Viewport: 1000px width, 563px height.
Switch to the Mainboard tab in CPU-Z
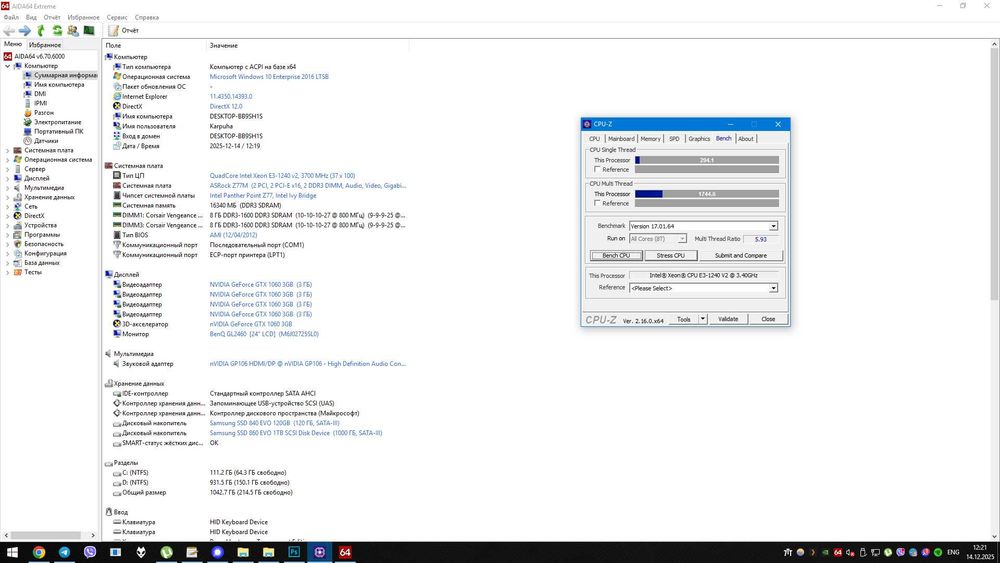pos(621,138)
